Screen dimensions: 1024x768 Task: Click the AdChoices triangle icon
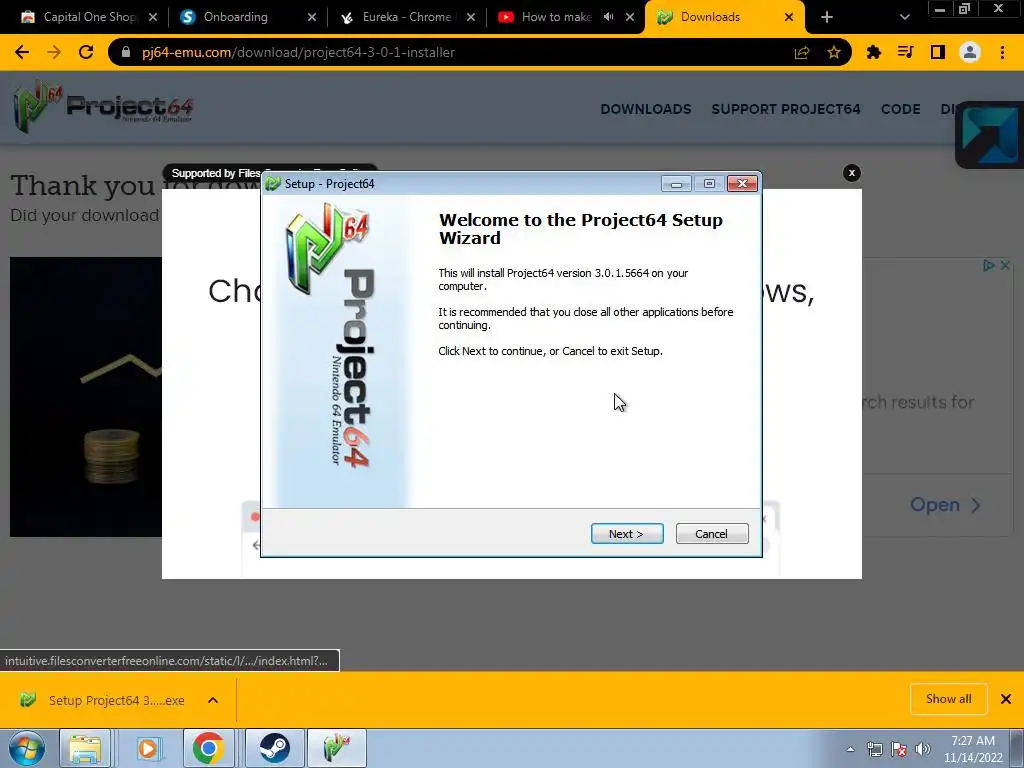point(989,265)
